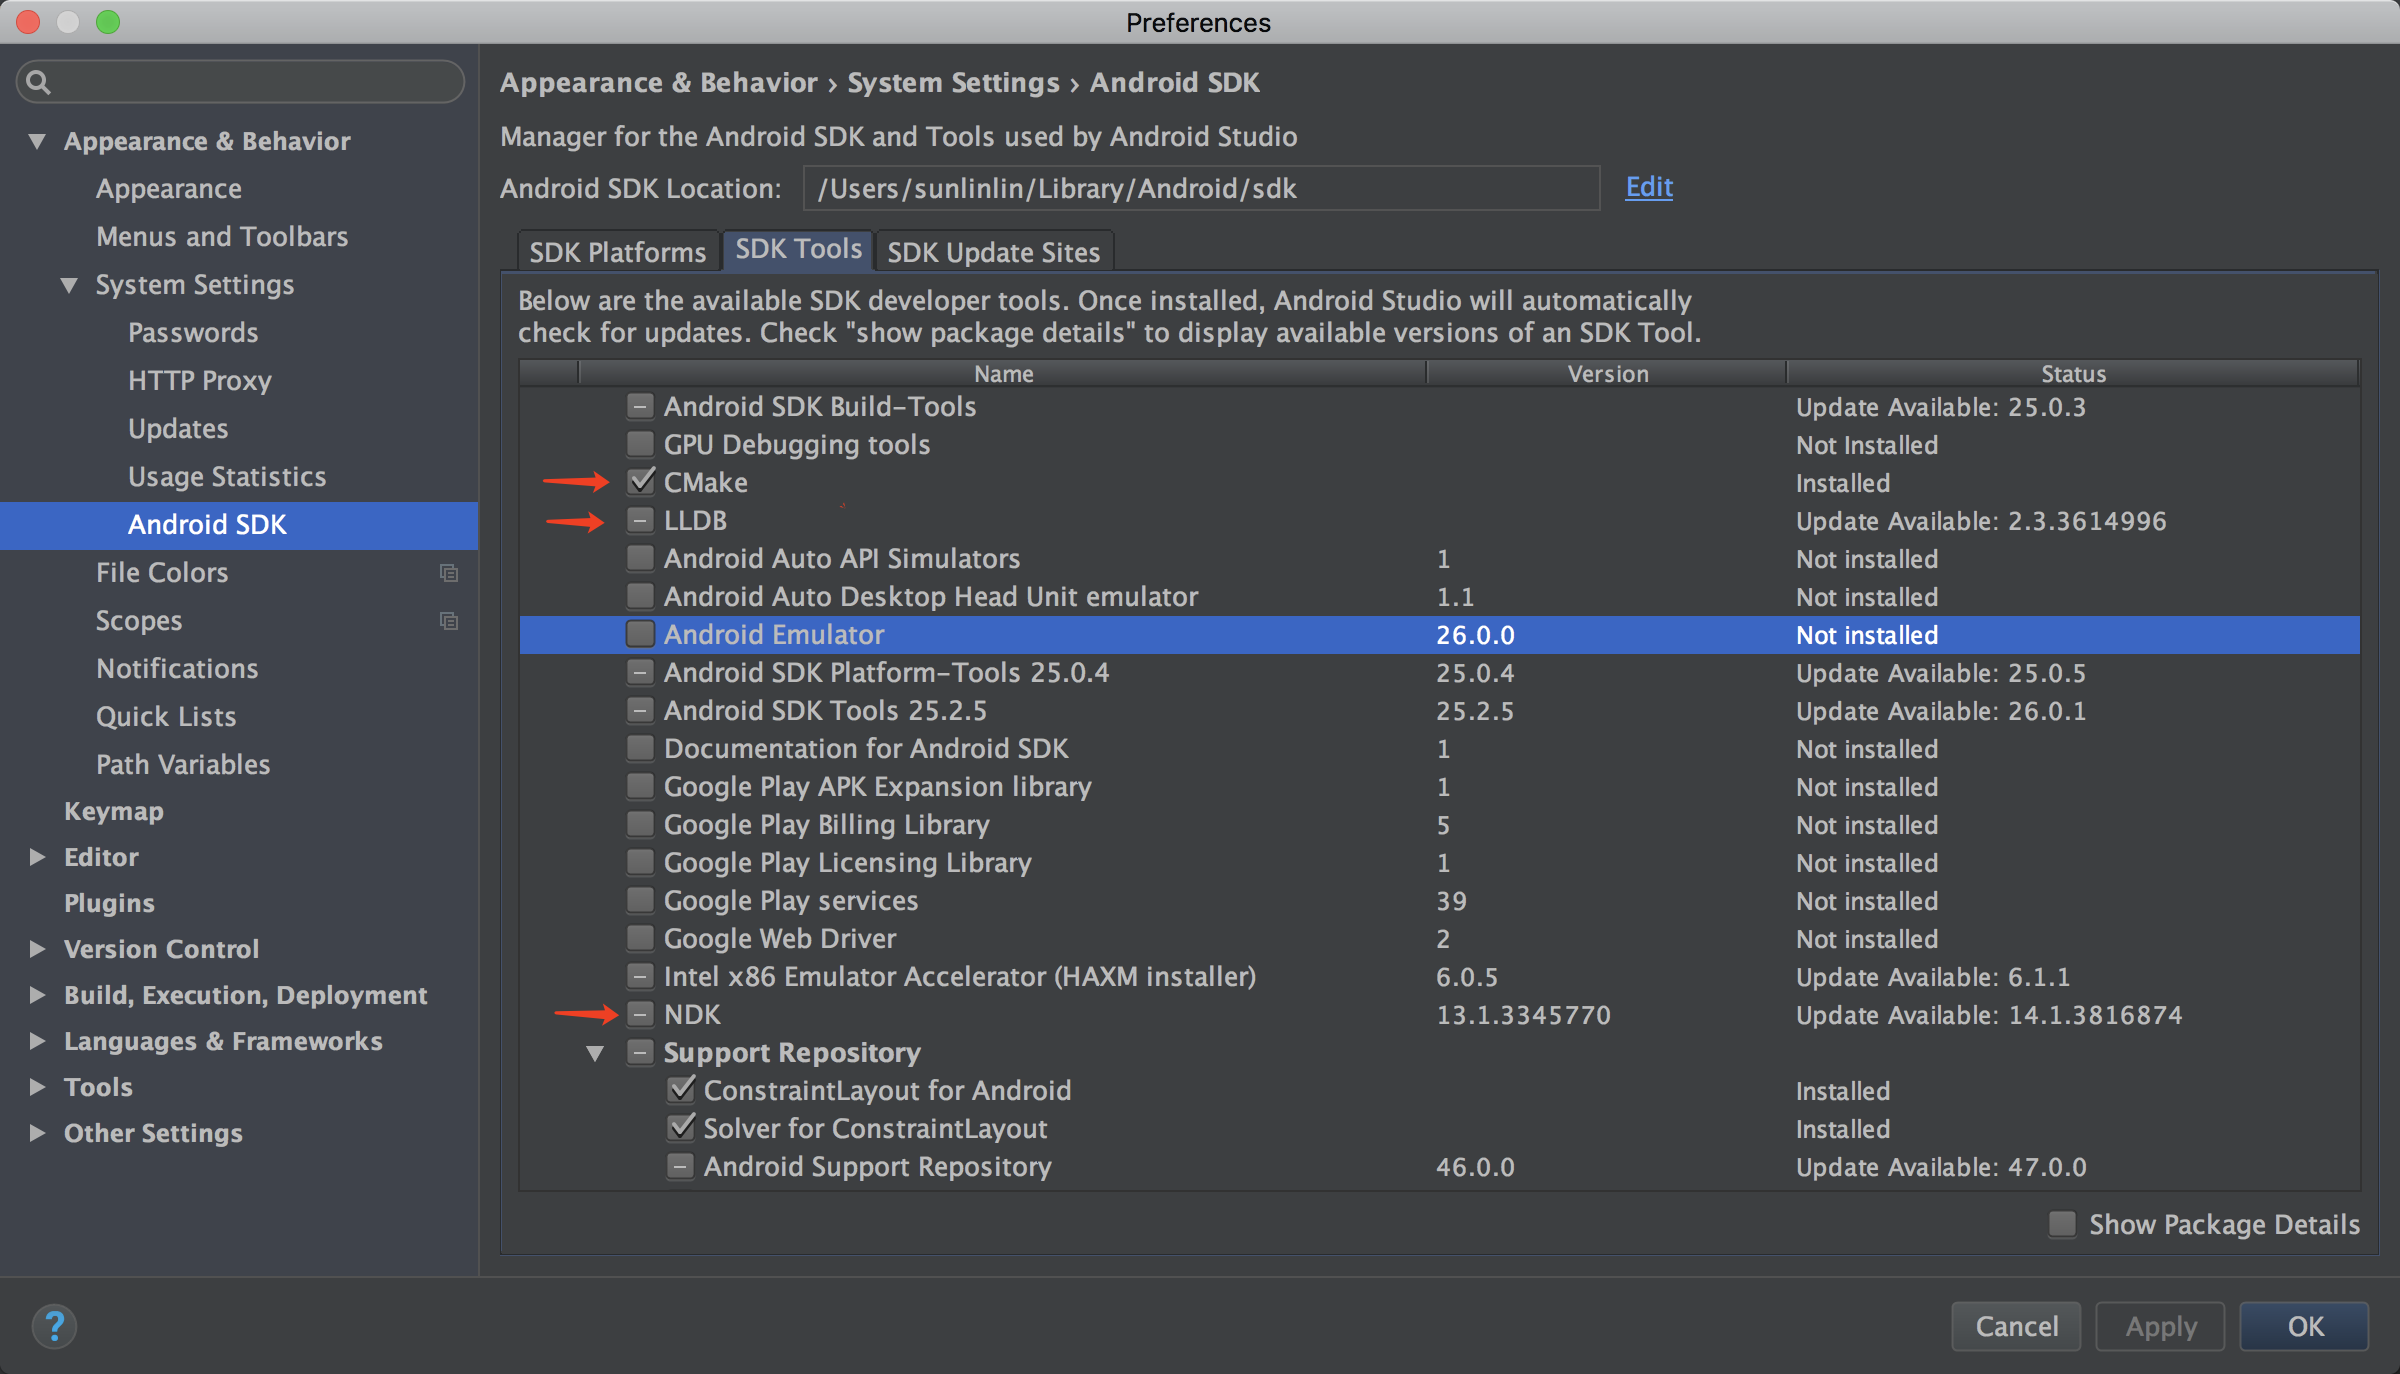Collapse the Support Repository group
Image resolution: width=2400 pixels, height=1374 pixels.
[x=595, y=1053]
